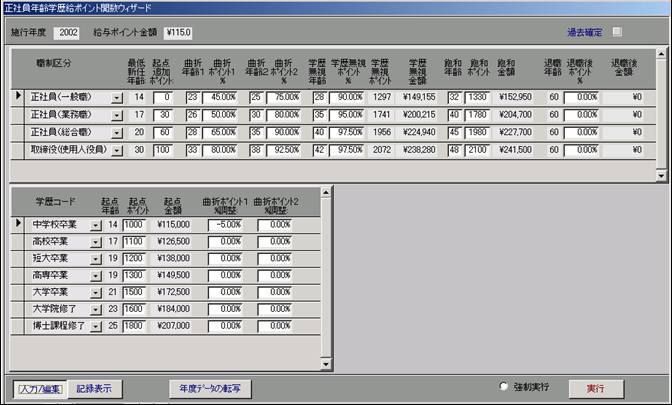Open dropdown for 短大卒業 row
Viewport: 672px width, 405px height.
tap(96, 259)
